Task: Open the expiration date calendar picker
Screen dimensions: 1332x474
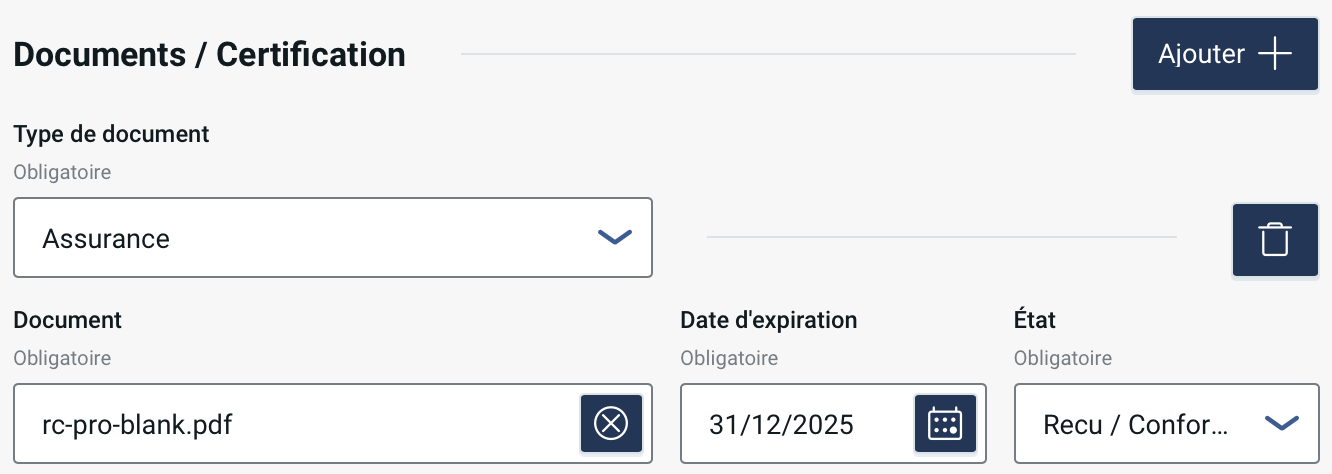Action: 945,424
